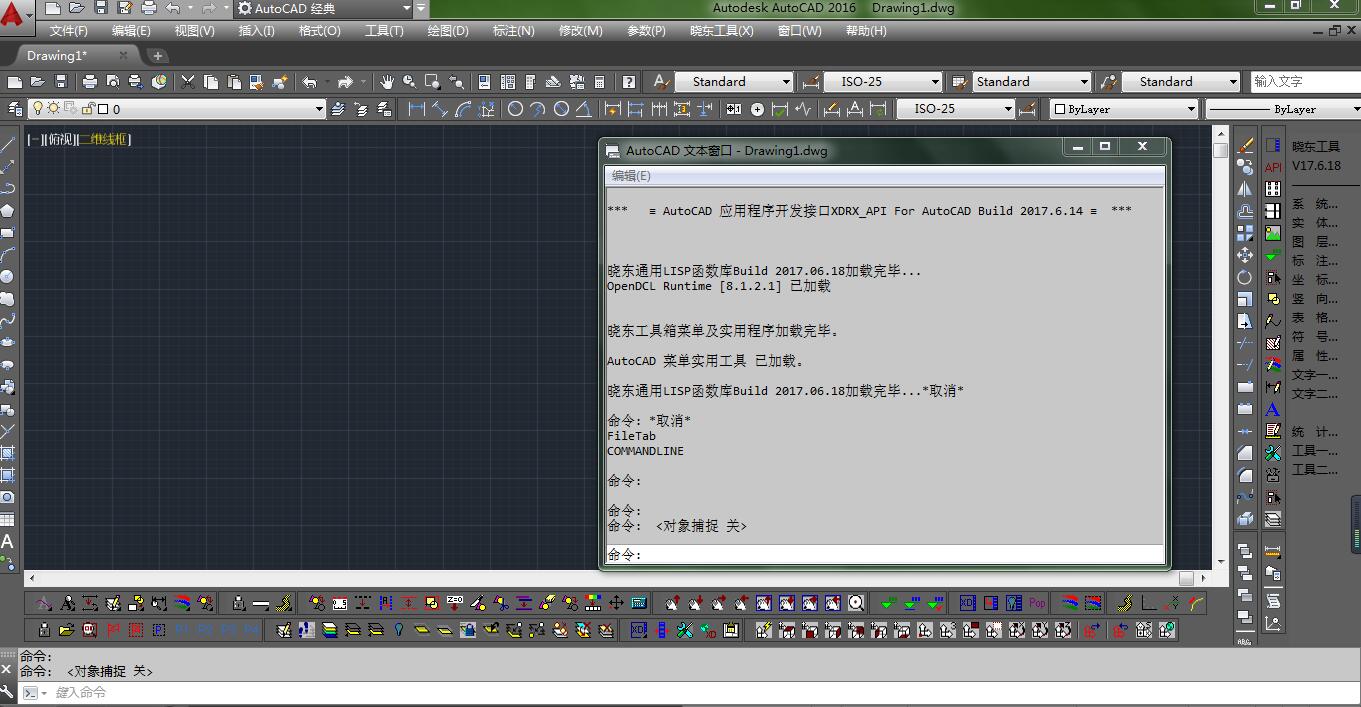The image size is (1361, 707).
Task: Click the Redo arrow in standard toolbar
Action: coord(345,82)
